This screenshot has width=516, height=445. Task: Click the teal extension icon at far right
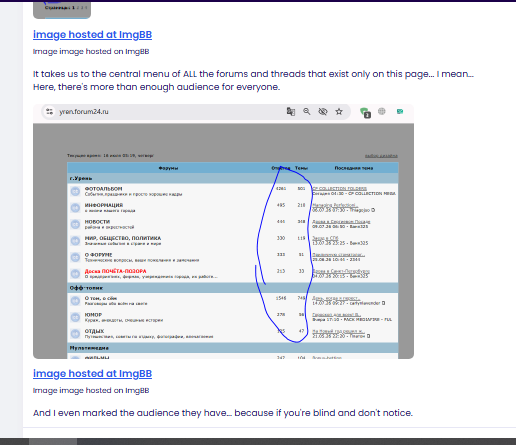[x=400, y=111]
